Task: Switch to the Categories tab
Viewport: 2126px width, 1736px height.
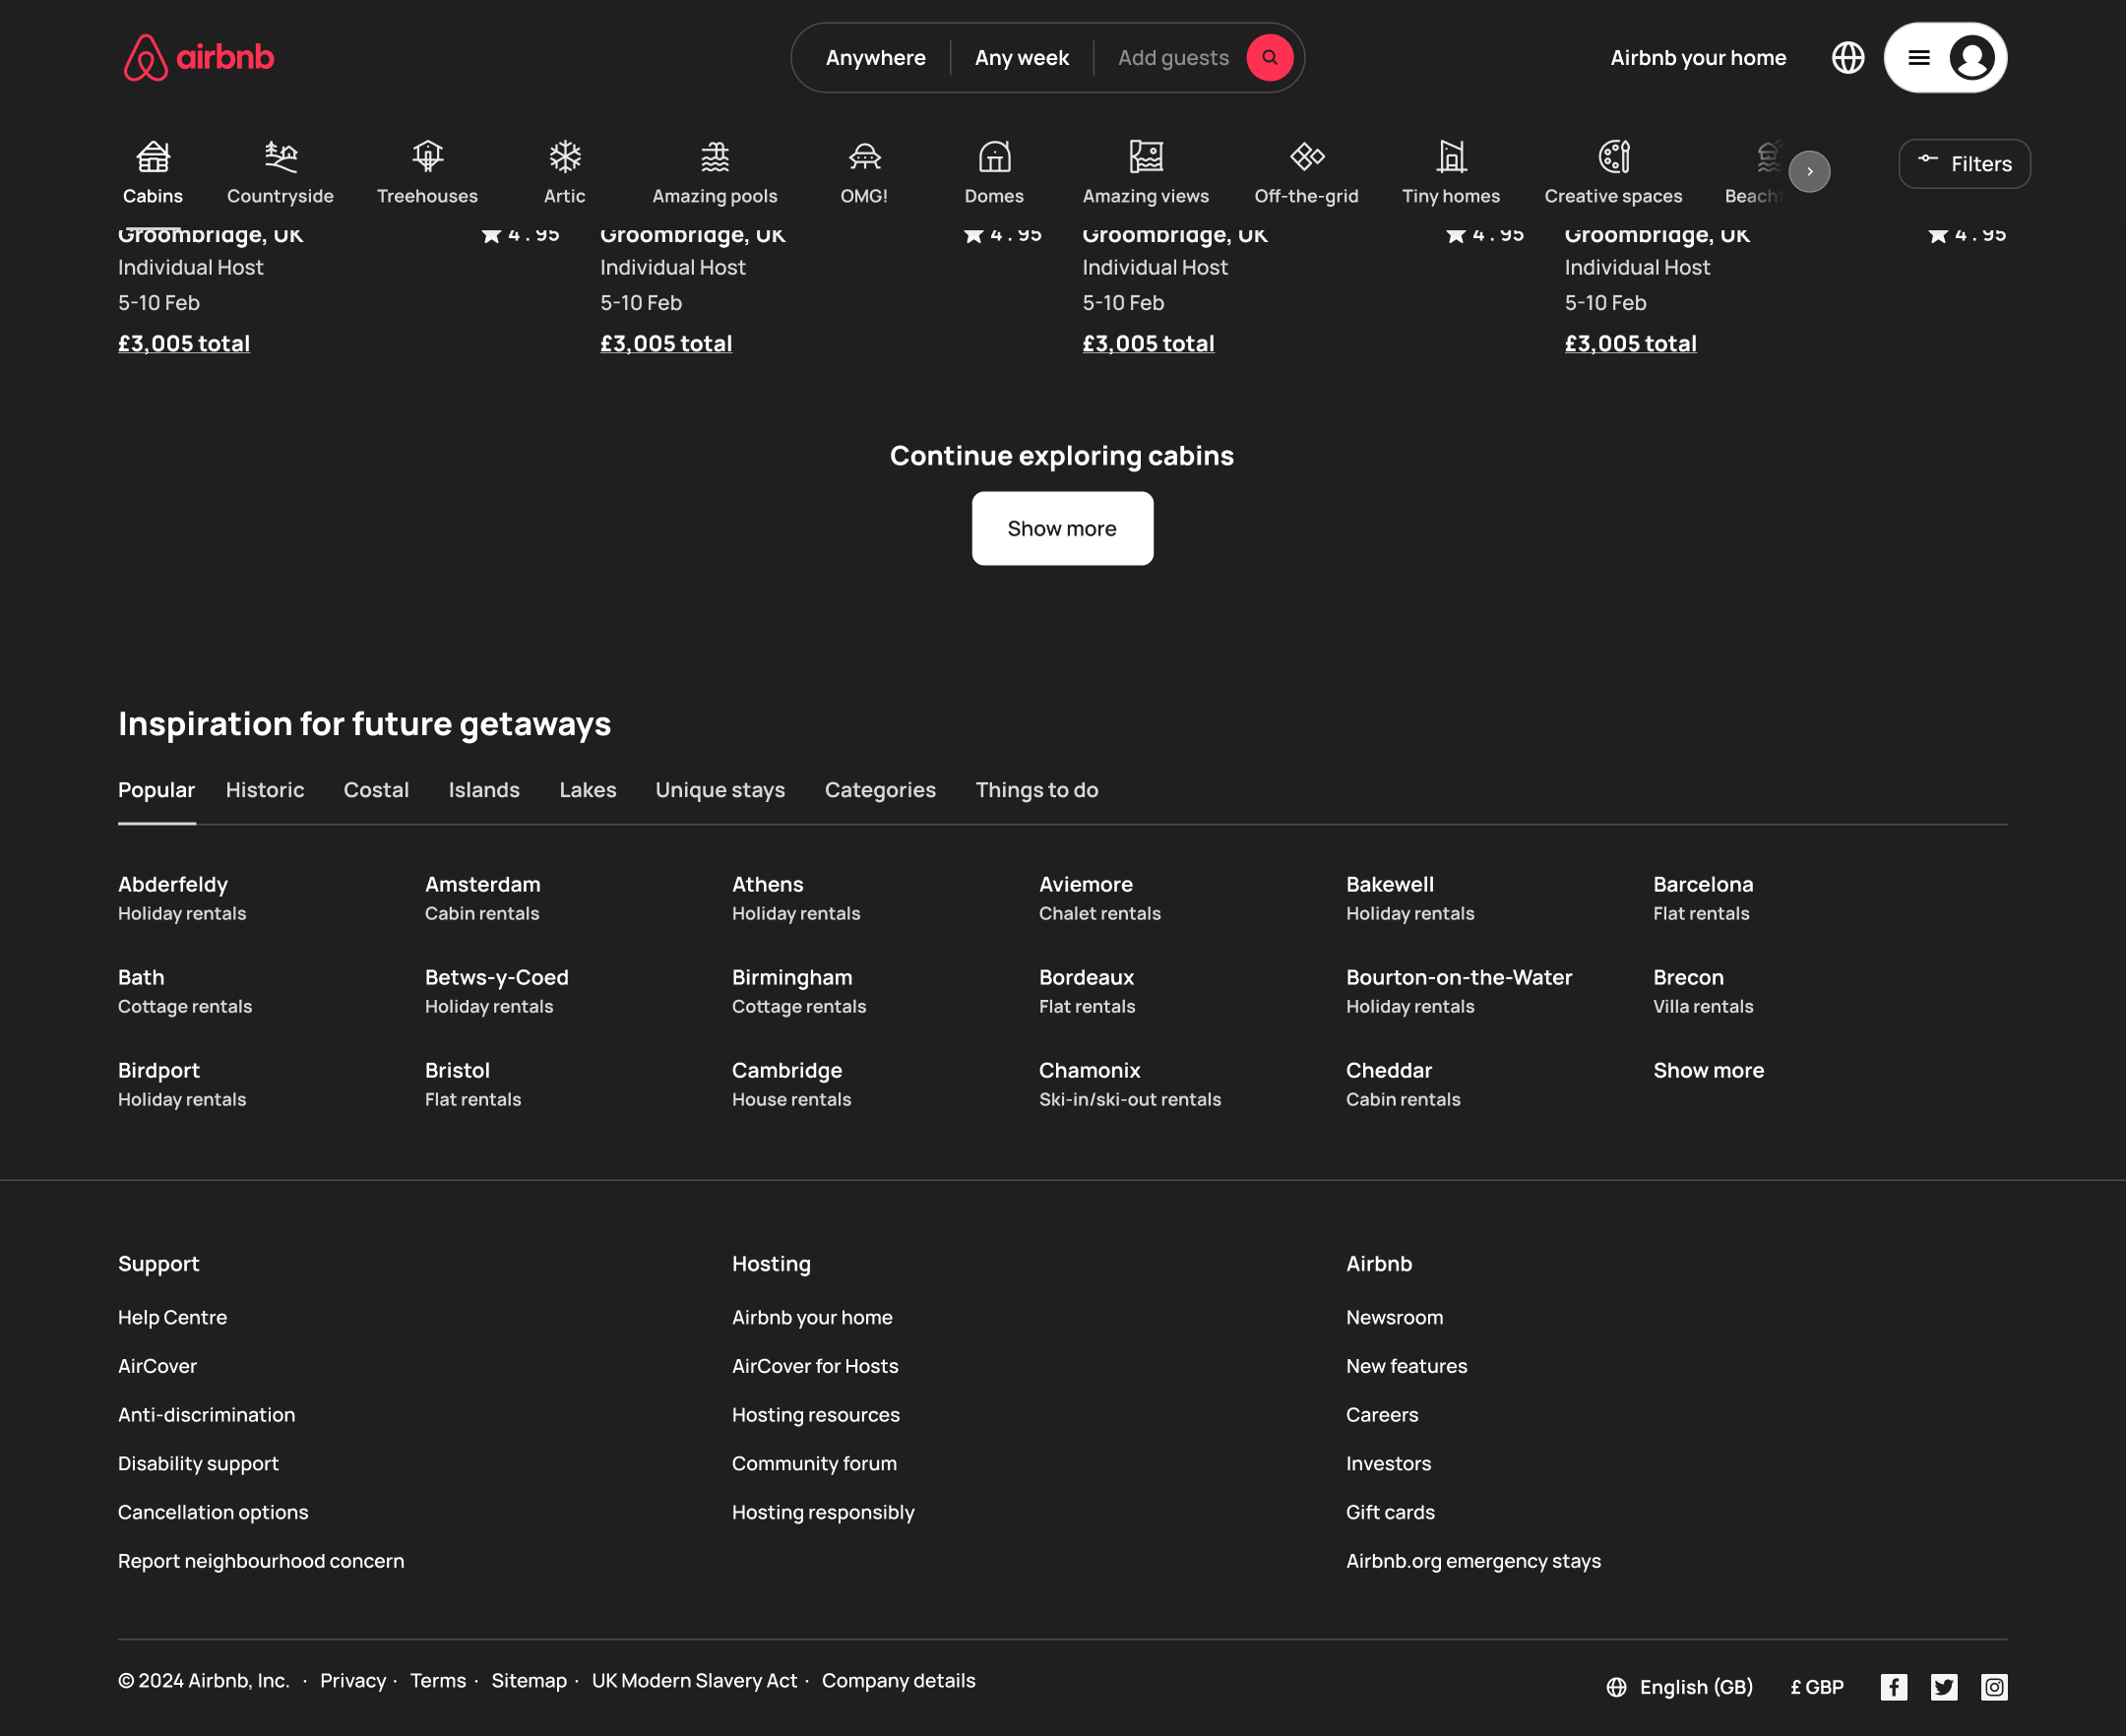Action: point(880,790)
